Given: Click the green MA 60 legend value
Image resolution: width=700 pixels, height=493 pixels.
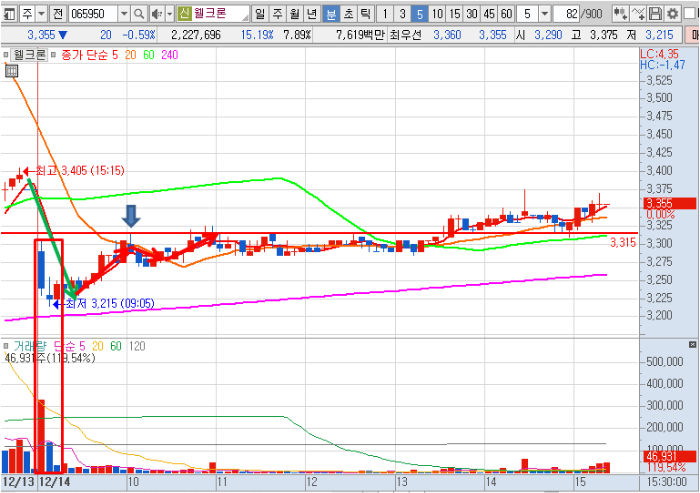Looking at the screenshot, I should pyautogui.click(x=149, y=55).
